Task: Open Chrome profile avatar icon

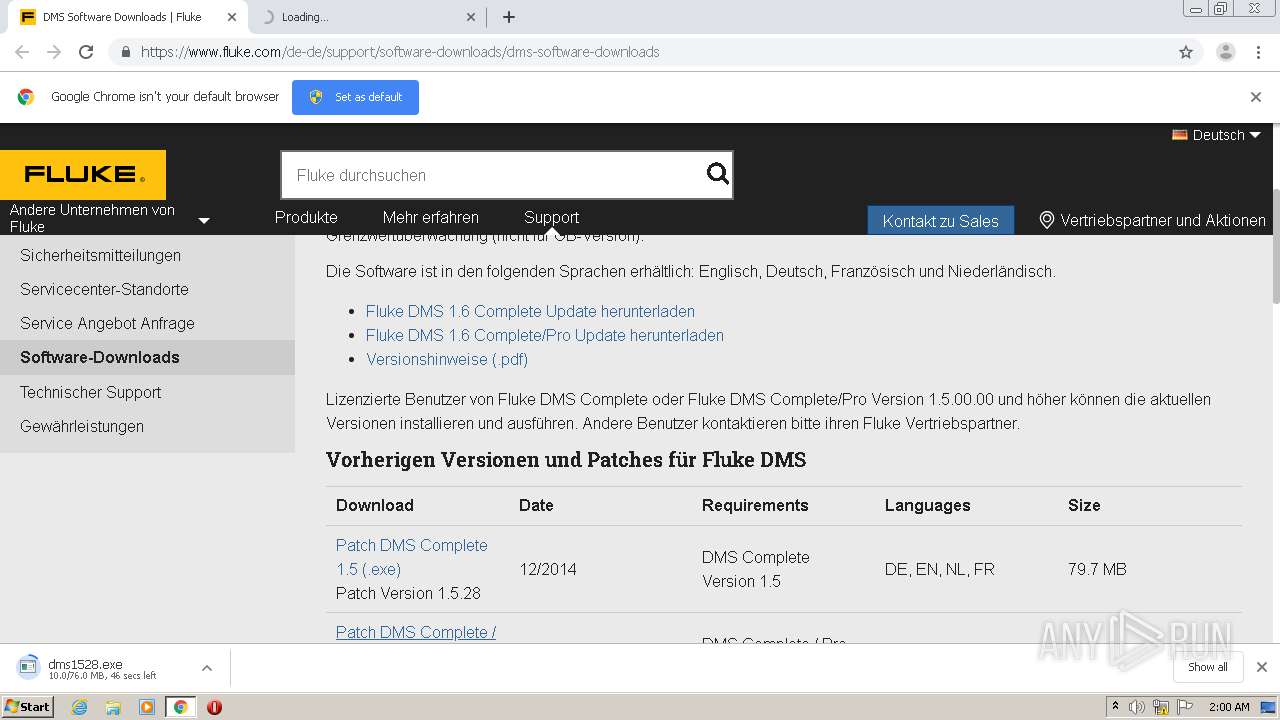Action: [1225, 52]
